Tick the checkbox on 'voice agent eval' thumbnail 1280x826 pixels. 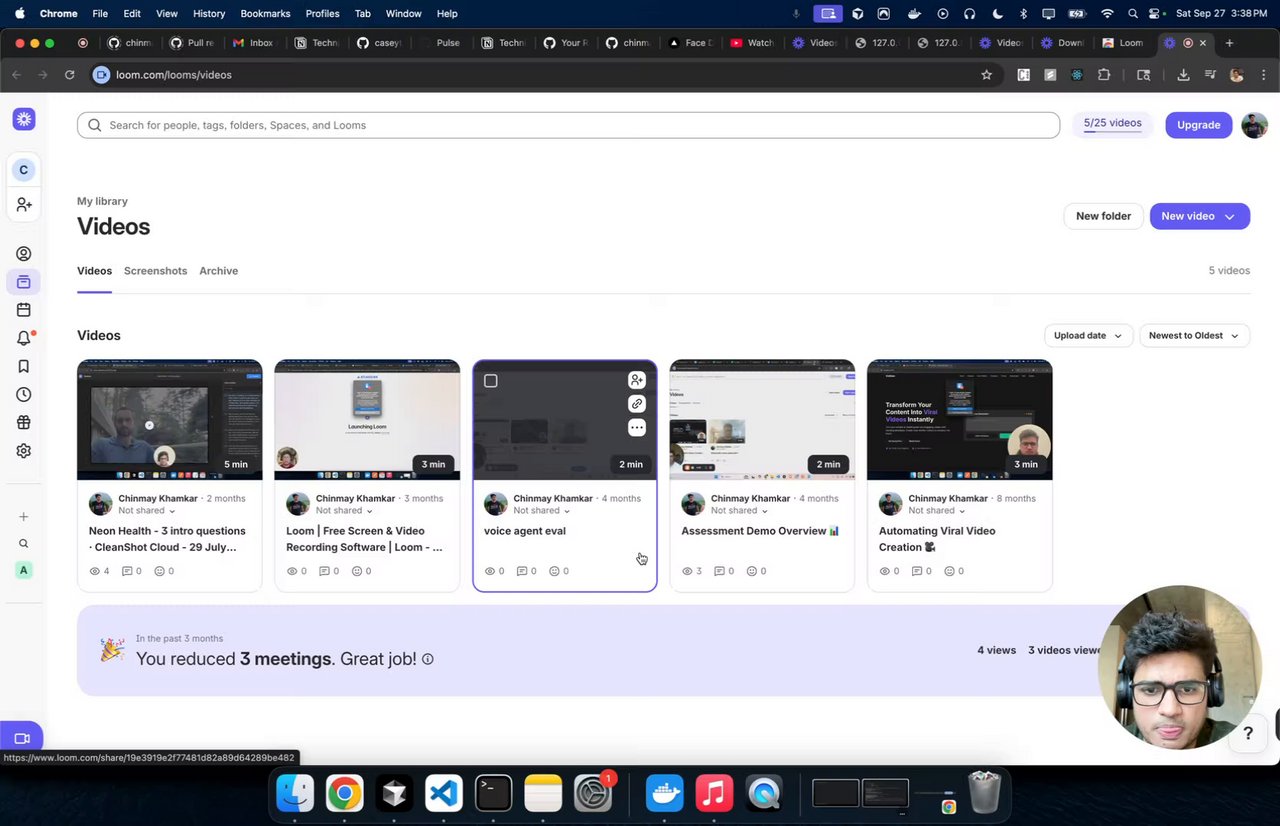click(491, 381)
